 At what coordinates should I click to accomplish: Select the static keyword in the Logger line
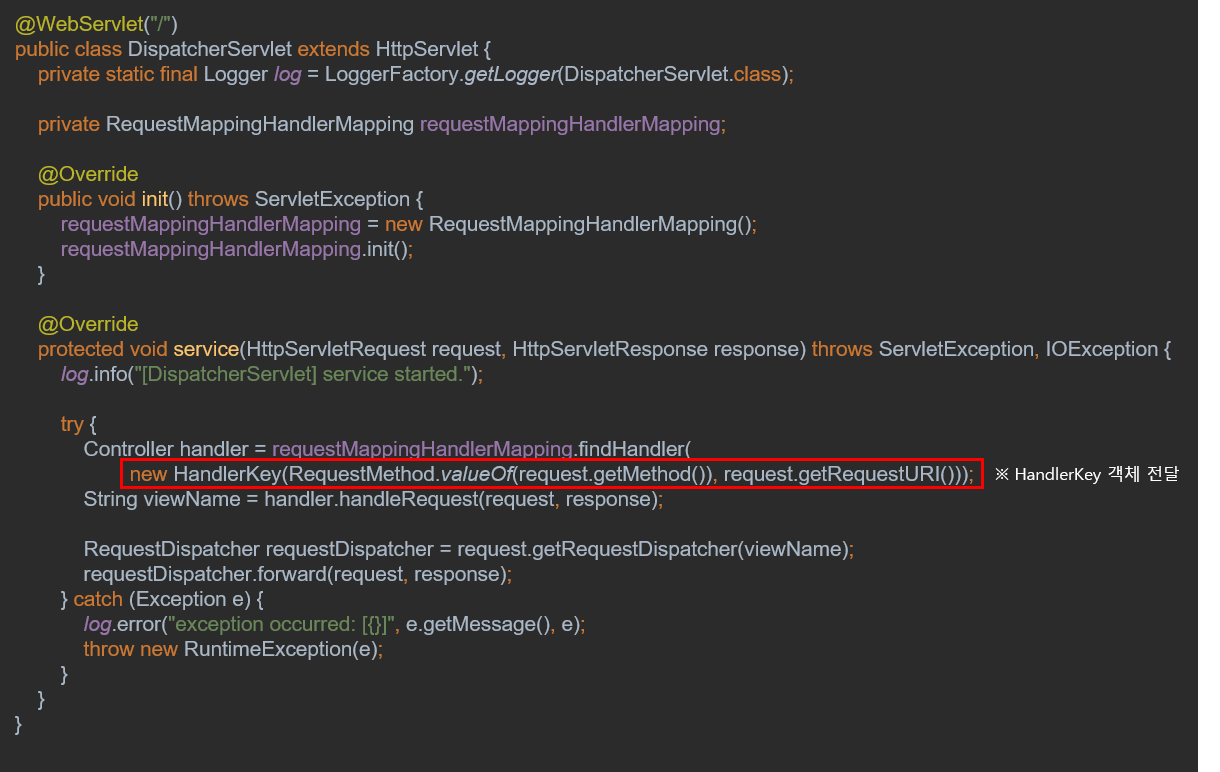[x=129, y=74]
